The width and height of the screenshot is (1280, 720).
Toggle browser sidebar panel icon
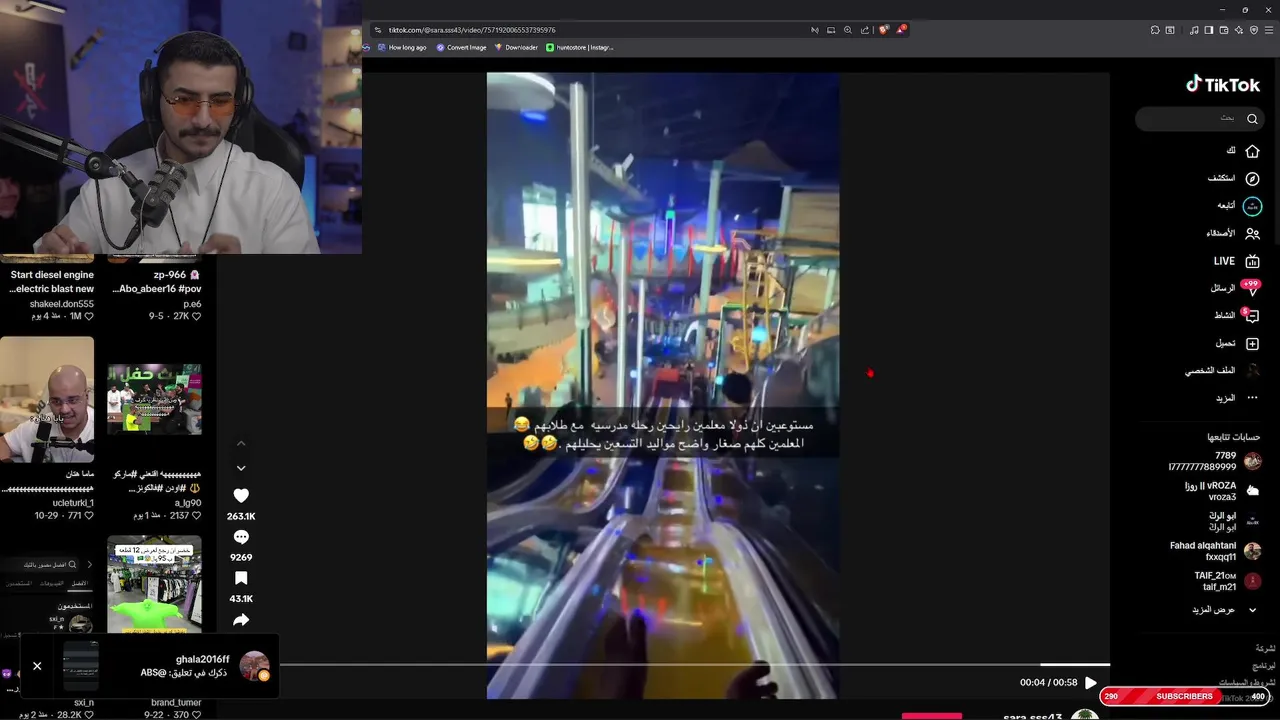coord(1209,30)
